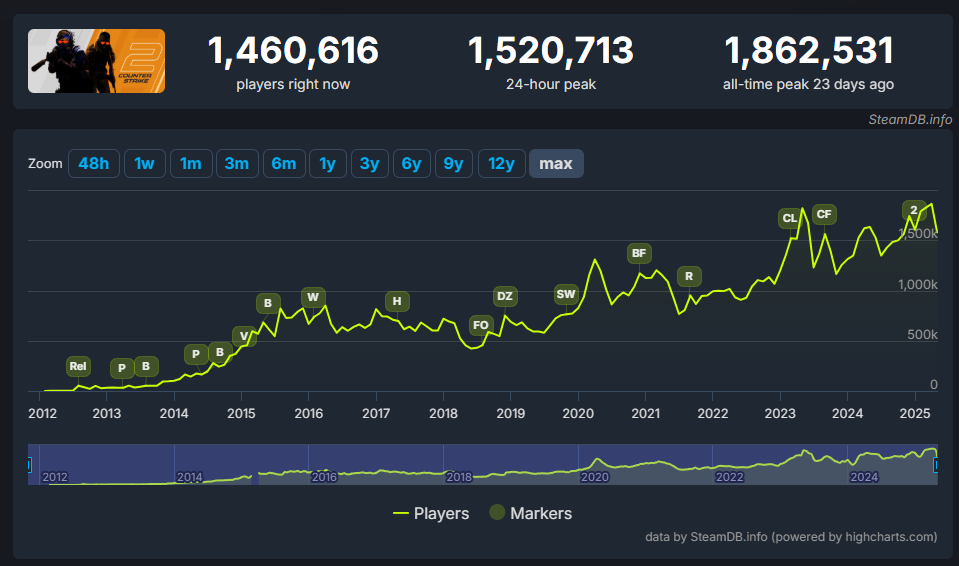Image resolution: width=959 pixels, height=566 pixels.
Task: Click the SW marker on chart
Action: [x=566, y=294]
